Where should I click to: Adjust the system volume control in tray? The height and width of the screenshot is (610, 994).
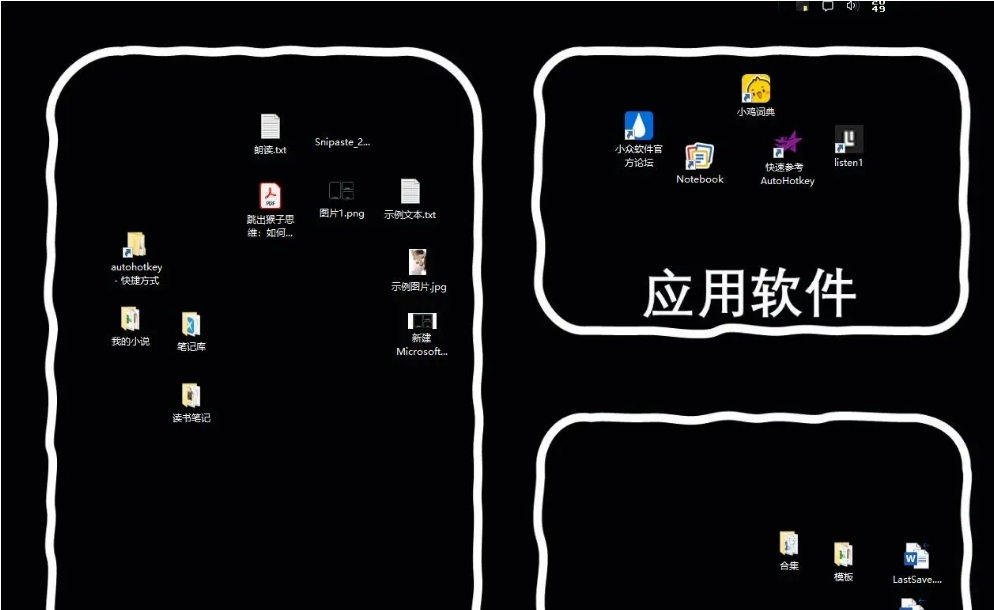(x=850, y=6)
